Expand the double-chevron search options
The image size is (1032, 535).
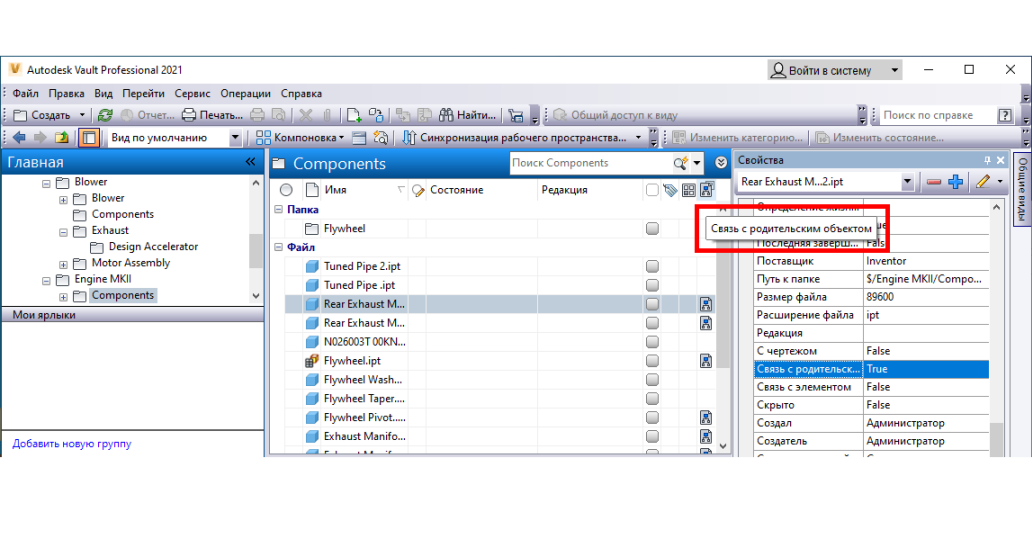721,163
